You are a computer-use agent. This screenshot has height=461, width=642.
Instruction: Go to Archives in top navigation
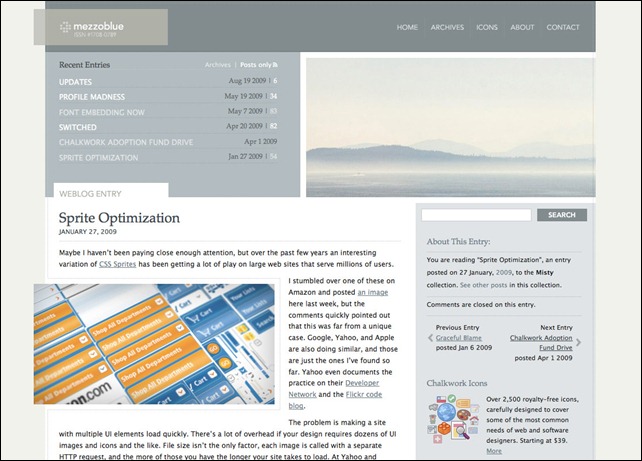coord(447,27)
